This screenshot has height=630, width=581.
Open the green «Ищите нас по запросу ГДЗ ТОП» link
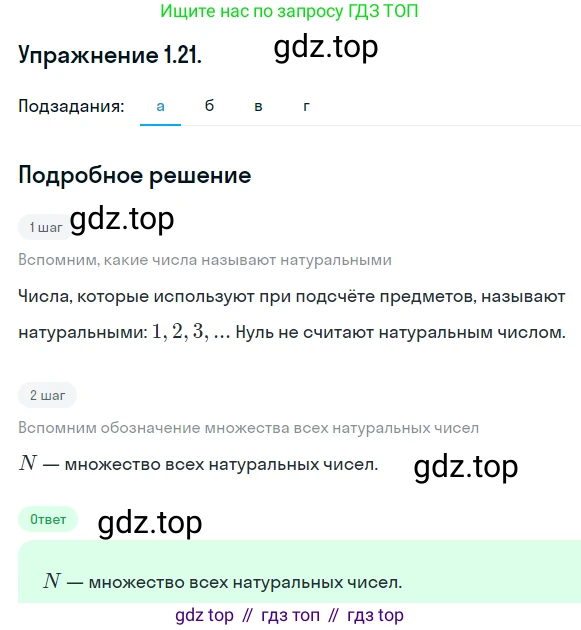pyautogui.click(x=289, y=11)
